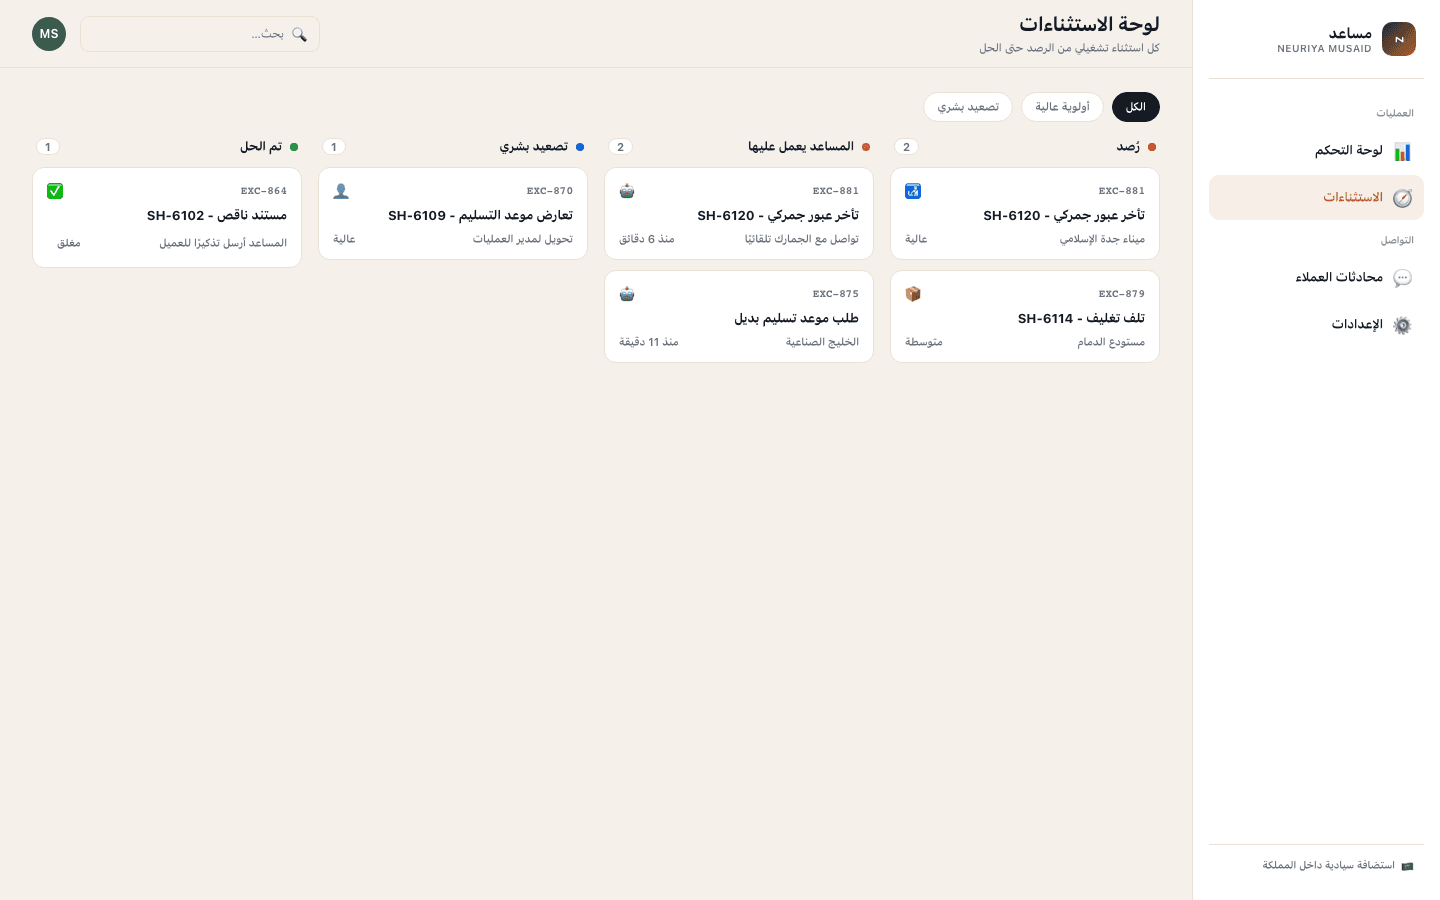
Task: Click the منذ 6 دقائق timestamp
Action: [647, 239]
